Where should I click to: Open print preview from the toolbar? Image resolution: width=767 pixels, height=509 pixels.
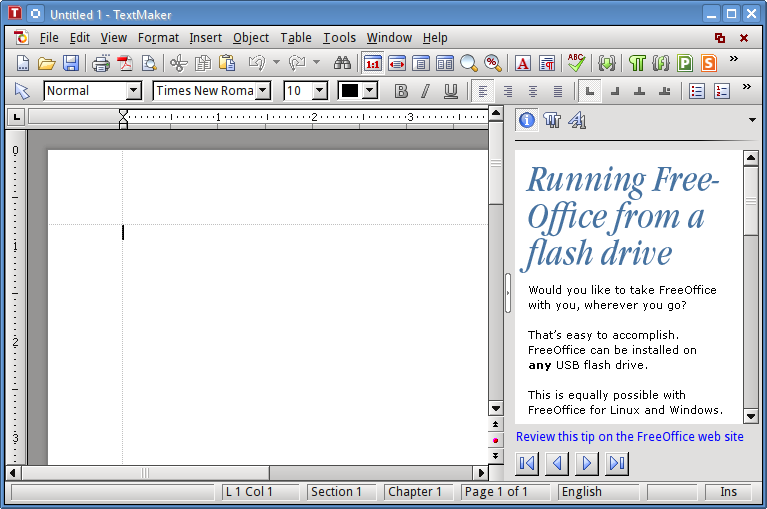coord(149,64)
